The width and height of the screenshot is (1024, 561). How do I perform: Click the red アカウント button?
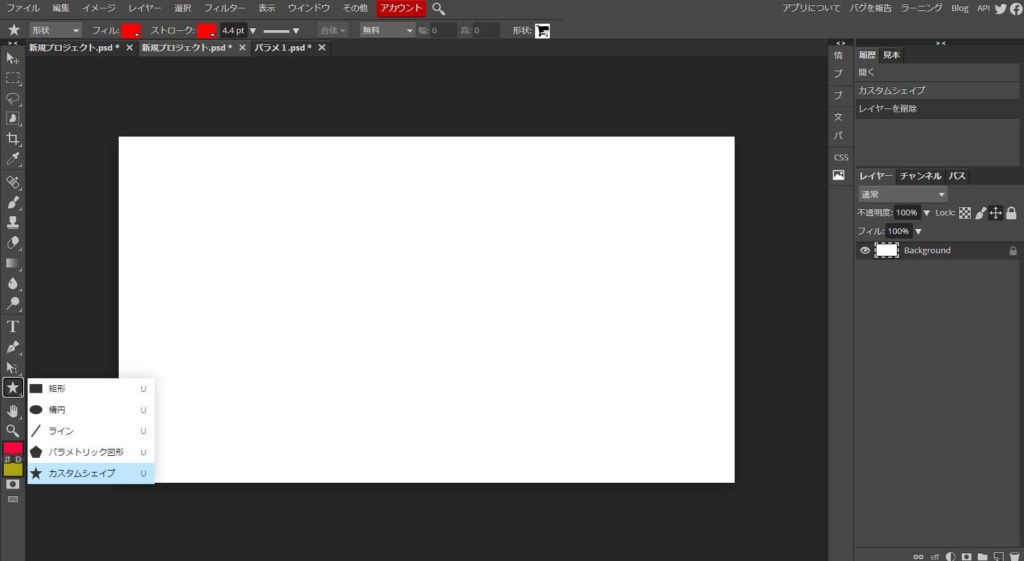401,8
